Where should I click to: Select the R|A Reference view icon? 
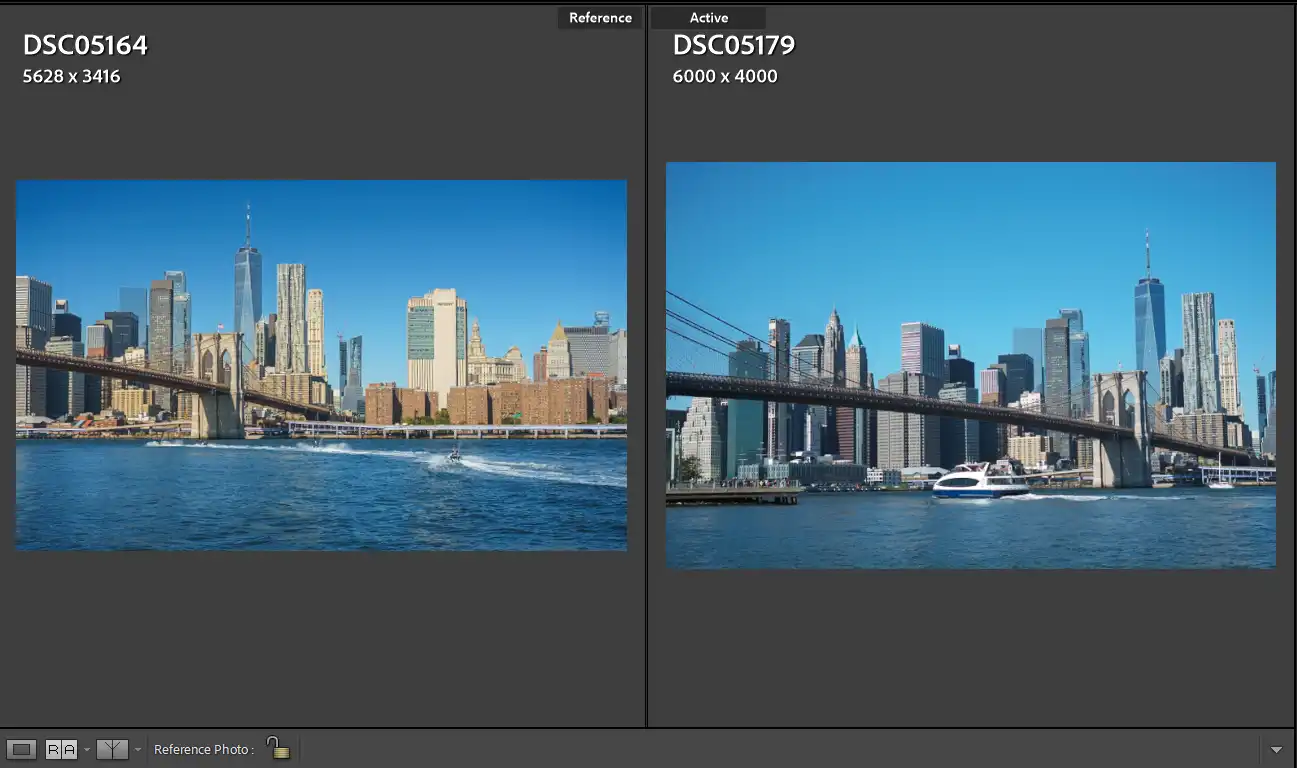click(61, 749)
